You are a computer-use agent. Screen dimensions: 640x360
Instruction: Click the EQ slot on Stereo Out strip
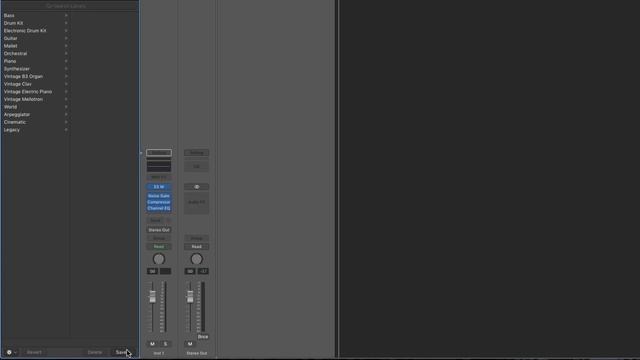[196, 166]
